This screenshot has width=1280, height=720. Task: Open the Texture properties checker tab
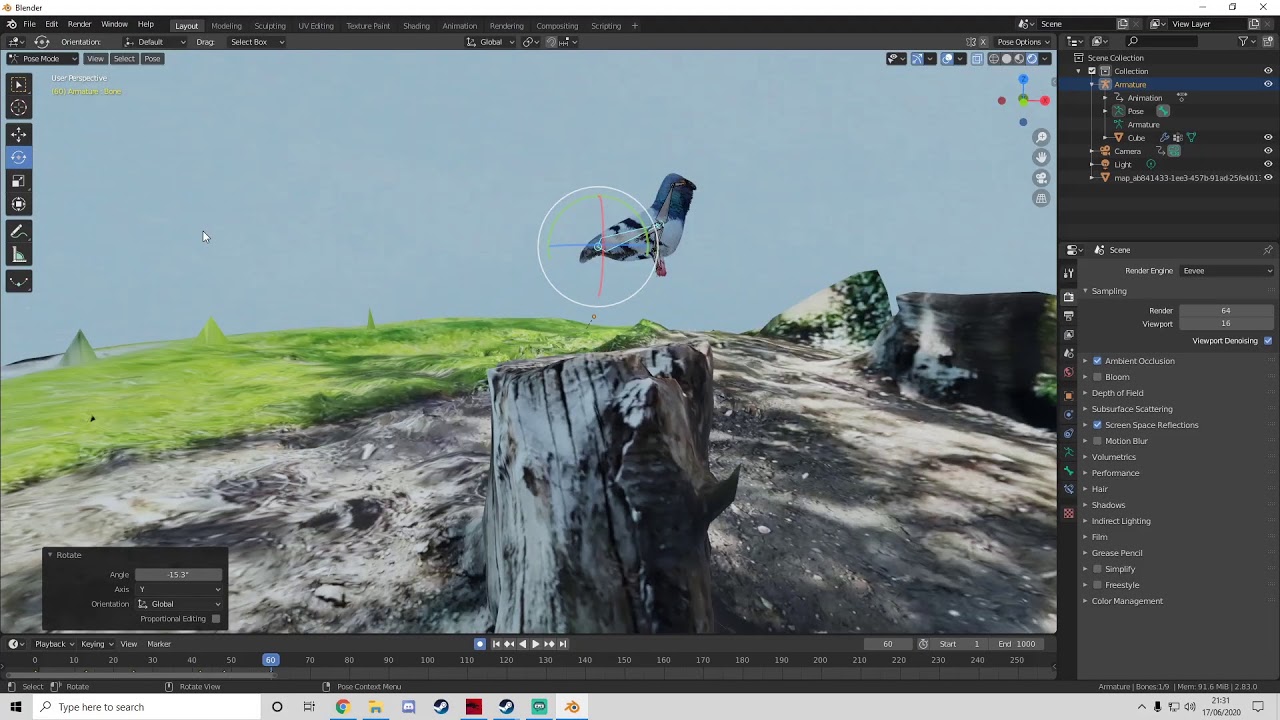1068,514
